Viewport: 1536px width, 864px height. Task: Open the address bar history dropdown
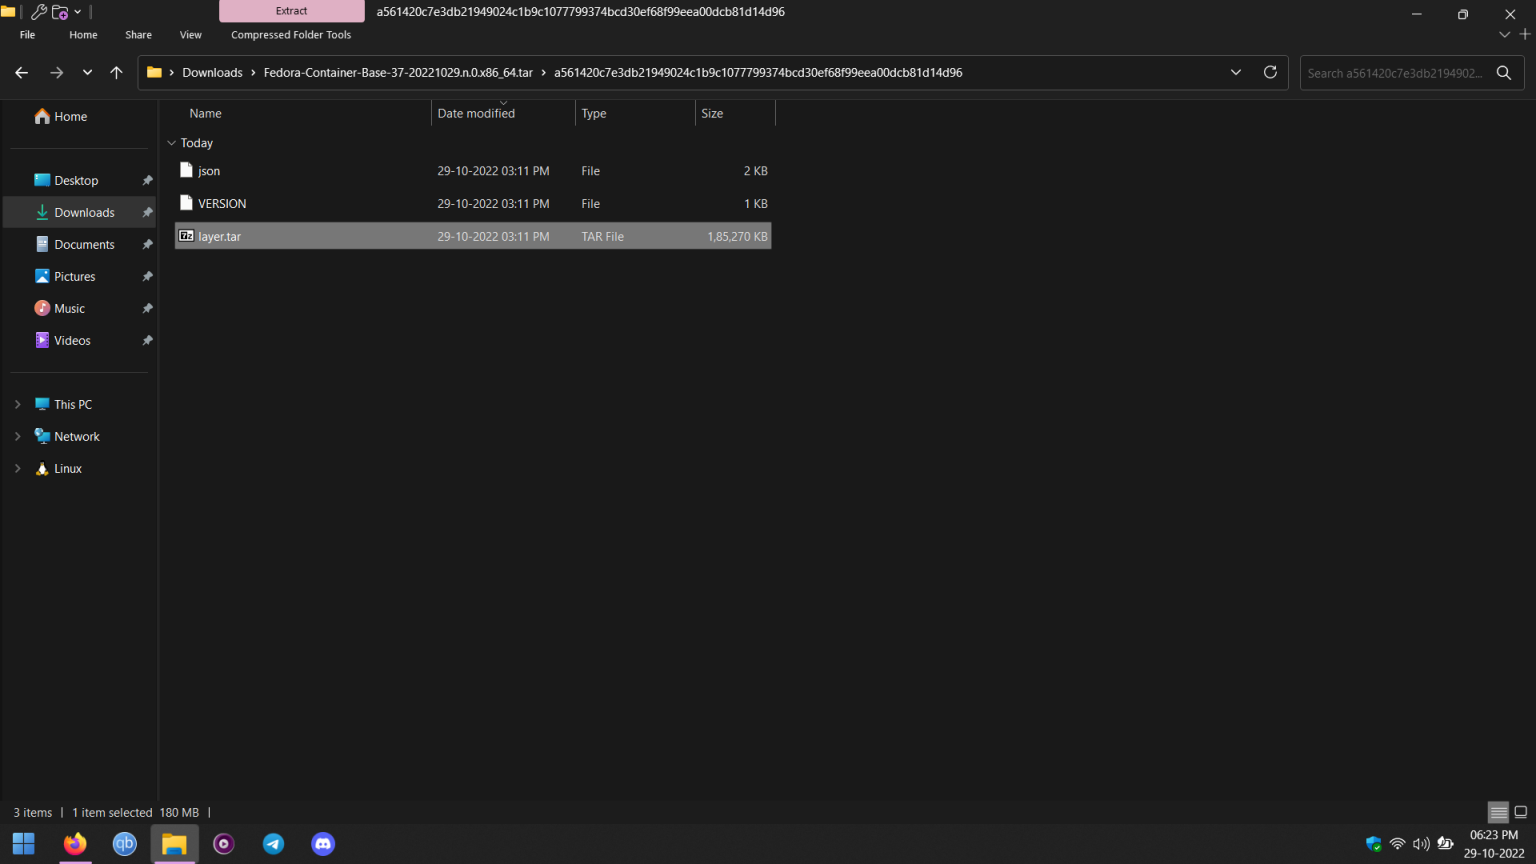pos(1235,72)
